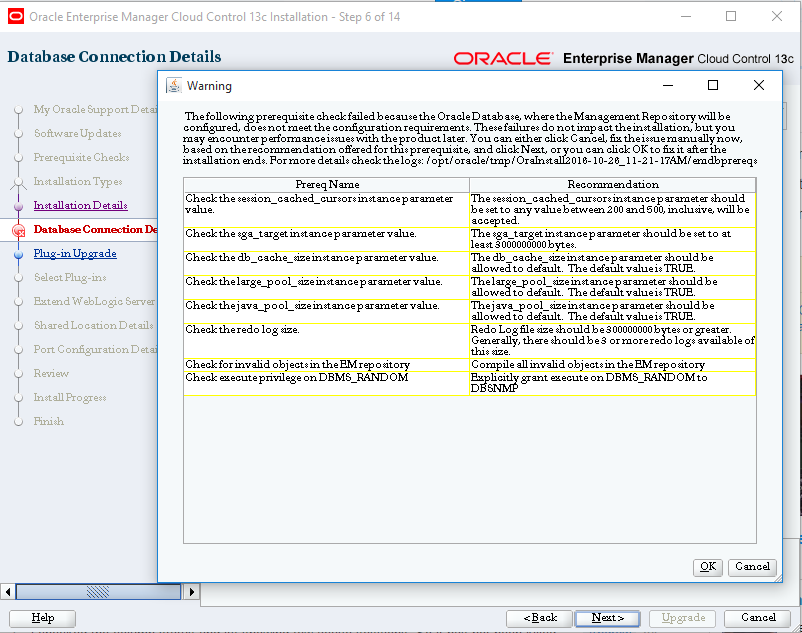The image size is (802, 633).
Task: Click the Oracle icon in the installer title bar
Action: click(x=15, y=17)
